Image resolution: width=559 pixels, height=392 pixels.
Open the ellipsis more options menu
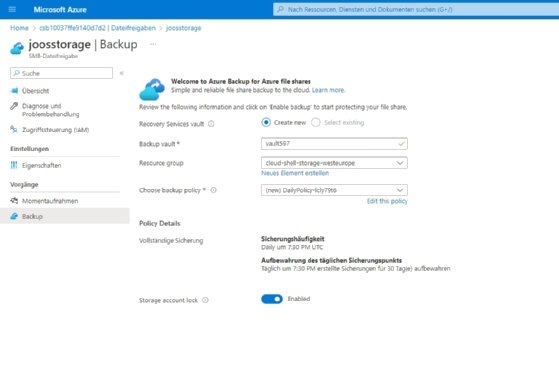(153, 44)
